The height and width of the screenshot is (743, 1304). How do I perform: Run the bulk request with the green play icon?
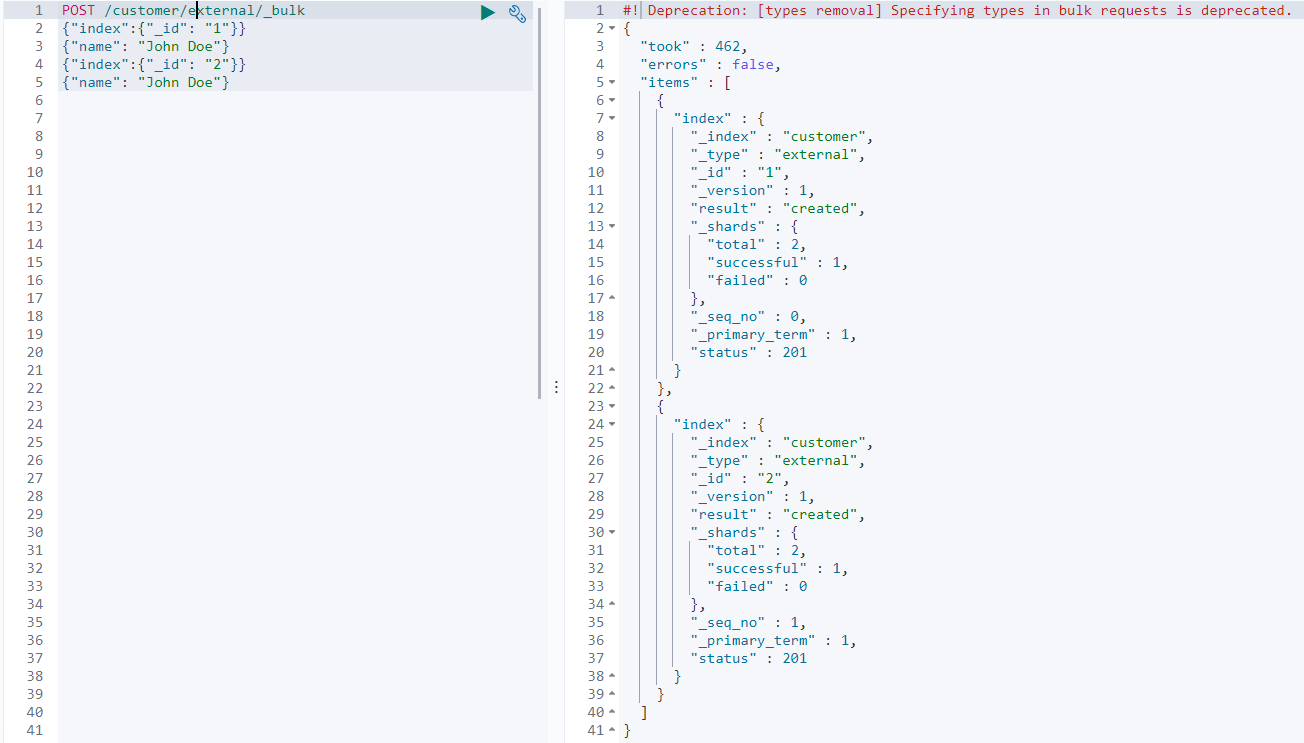click(487, 12)
